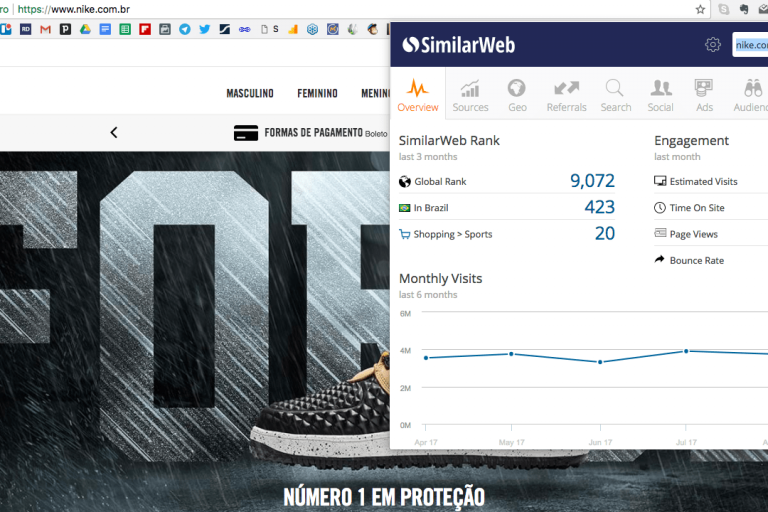Click the nike.com domain input field

(750, 45)
